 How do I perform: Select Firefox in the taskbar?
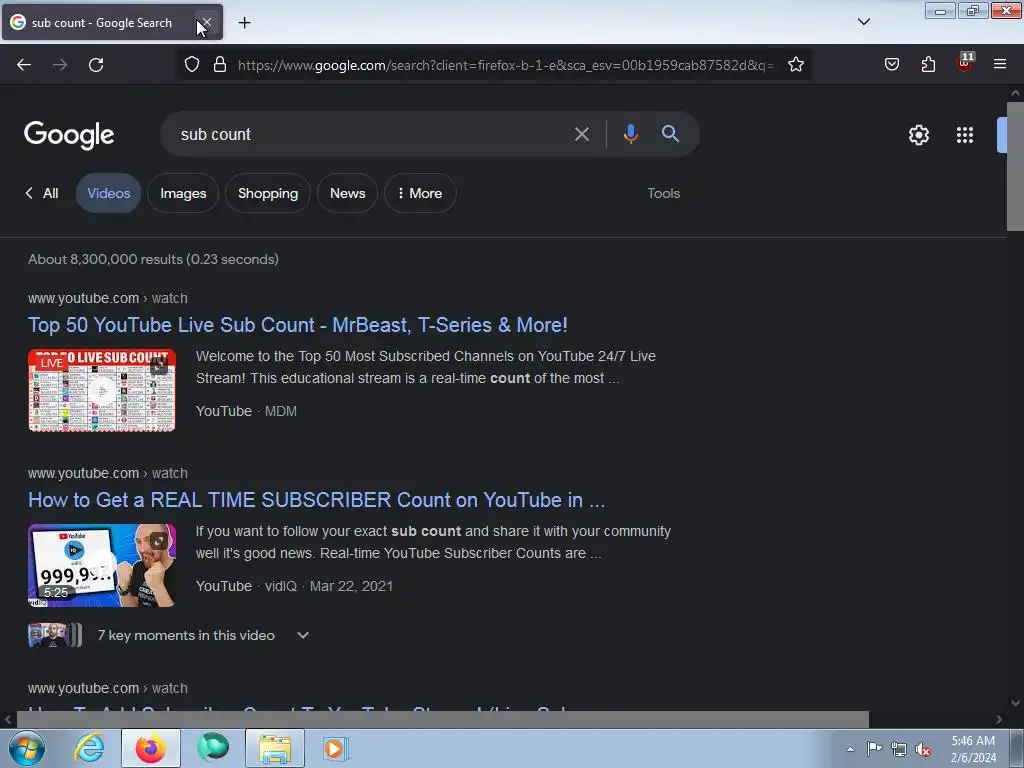pos(151,748)
